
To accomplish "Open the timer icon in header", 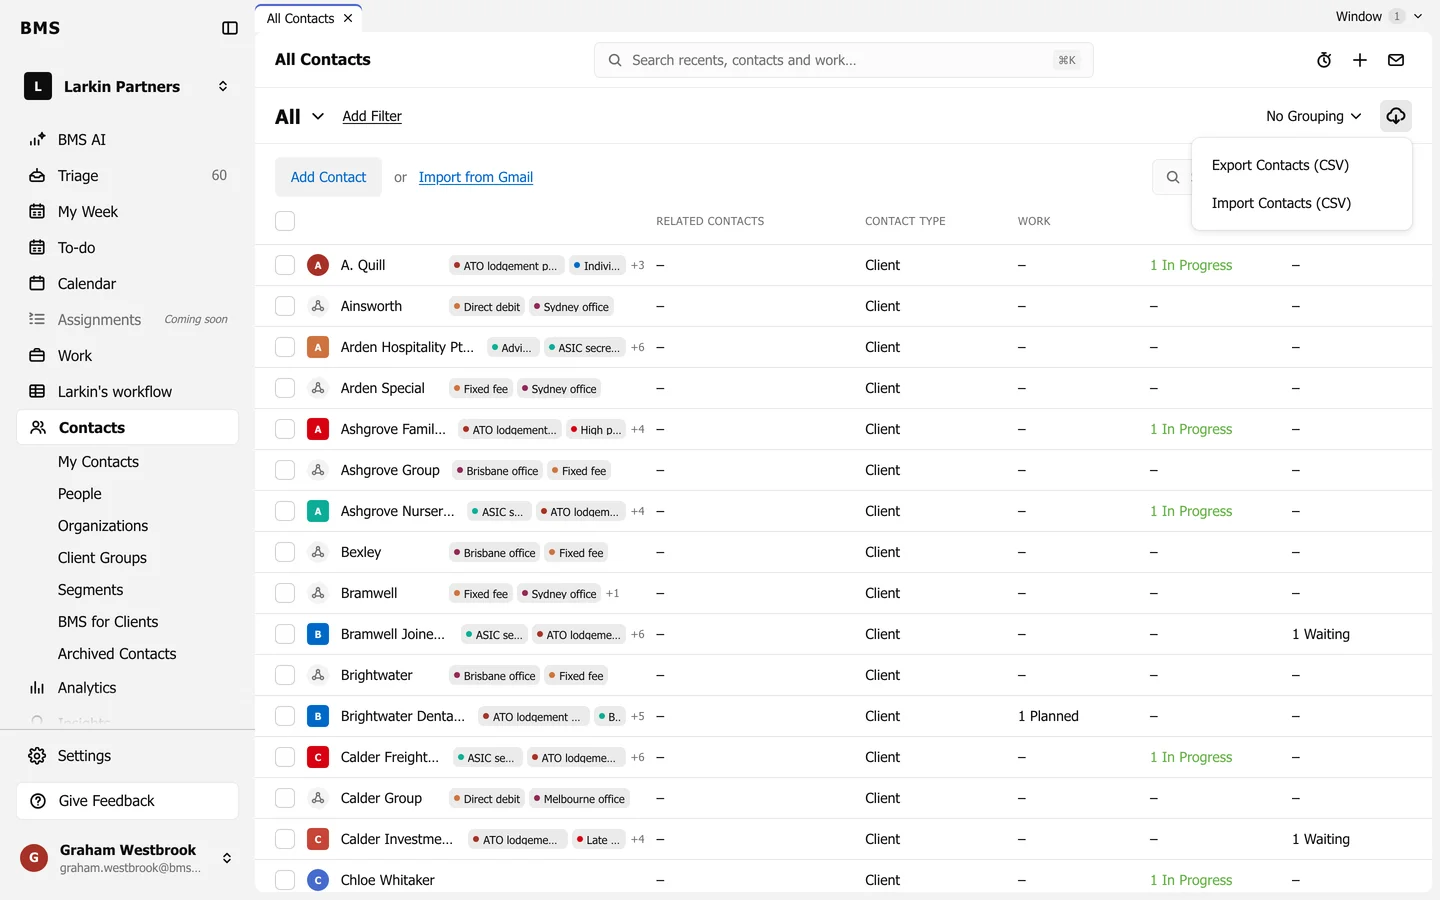I will 1324,60.
